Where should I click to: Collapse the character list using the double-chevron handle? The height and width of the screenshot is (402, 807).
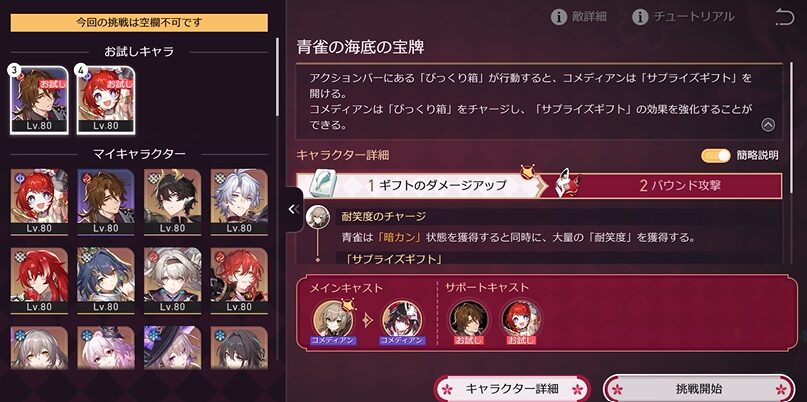point(294,209)
